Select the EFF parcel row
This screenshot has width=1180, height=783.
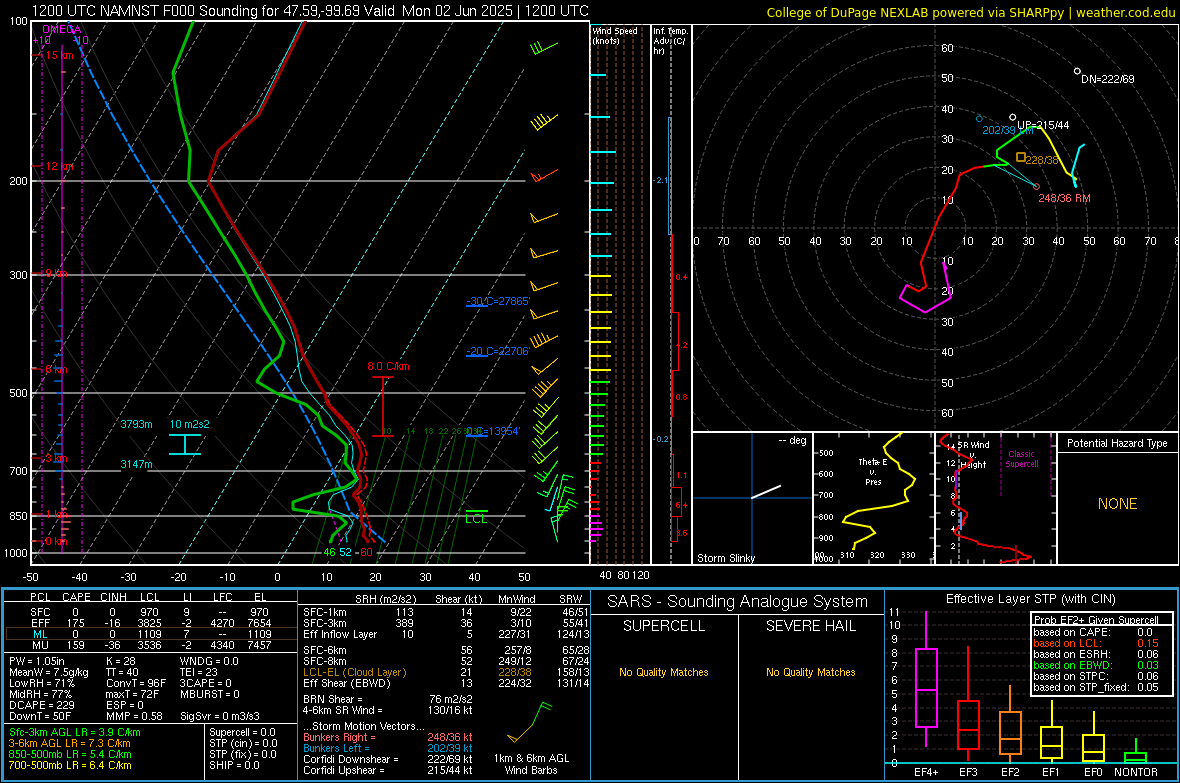coord(150,623)
